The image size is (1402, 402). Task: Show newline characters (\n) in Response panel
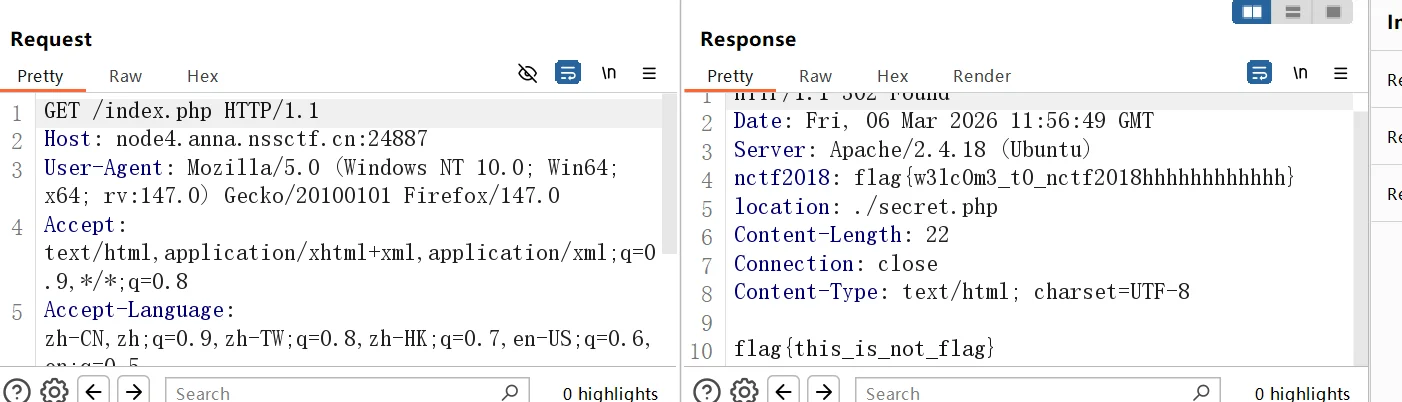1300,73
